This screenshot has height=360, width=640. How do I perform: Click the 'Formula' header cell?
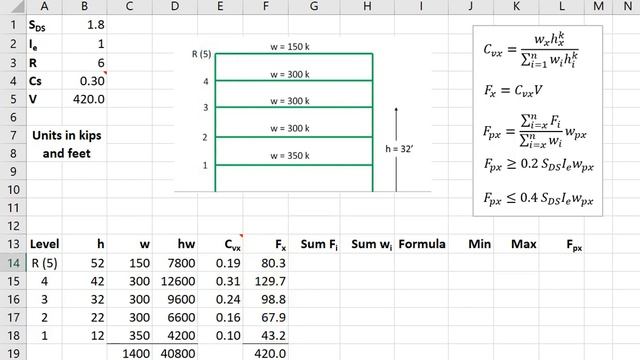point(422,244)
